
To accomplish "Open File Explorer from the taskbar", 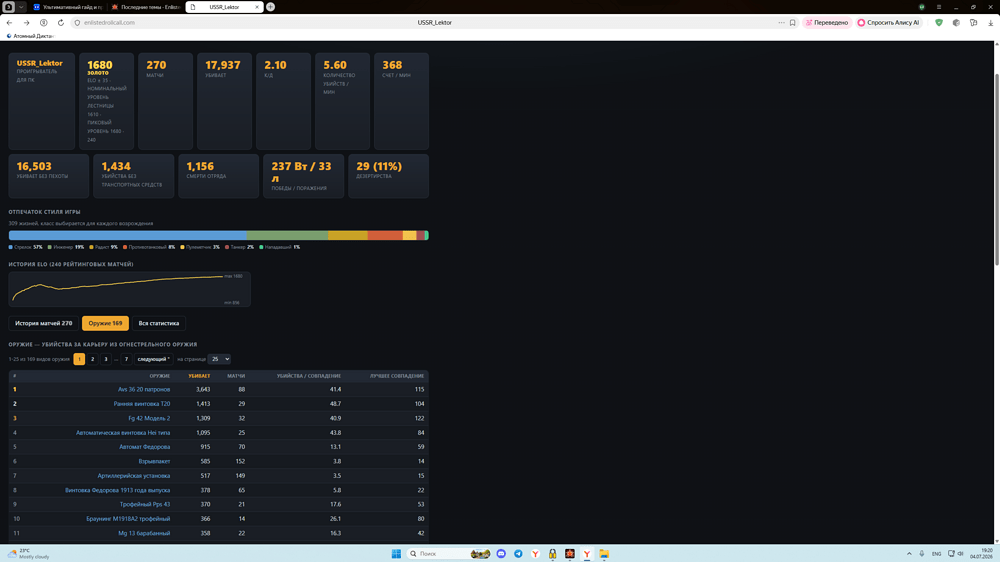I will tap(603, 554).
